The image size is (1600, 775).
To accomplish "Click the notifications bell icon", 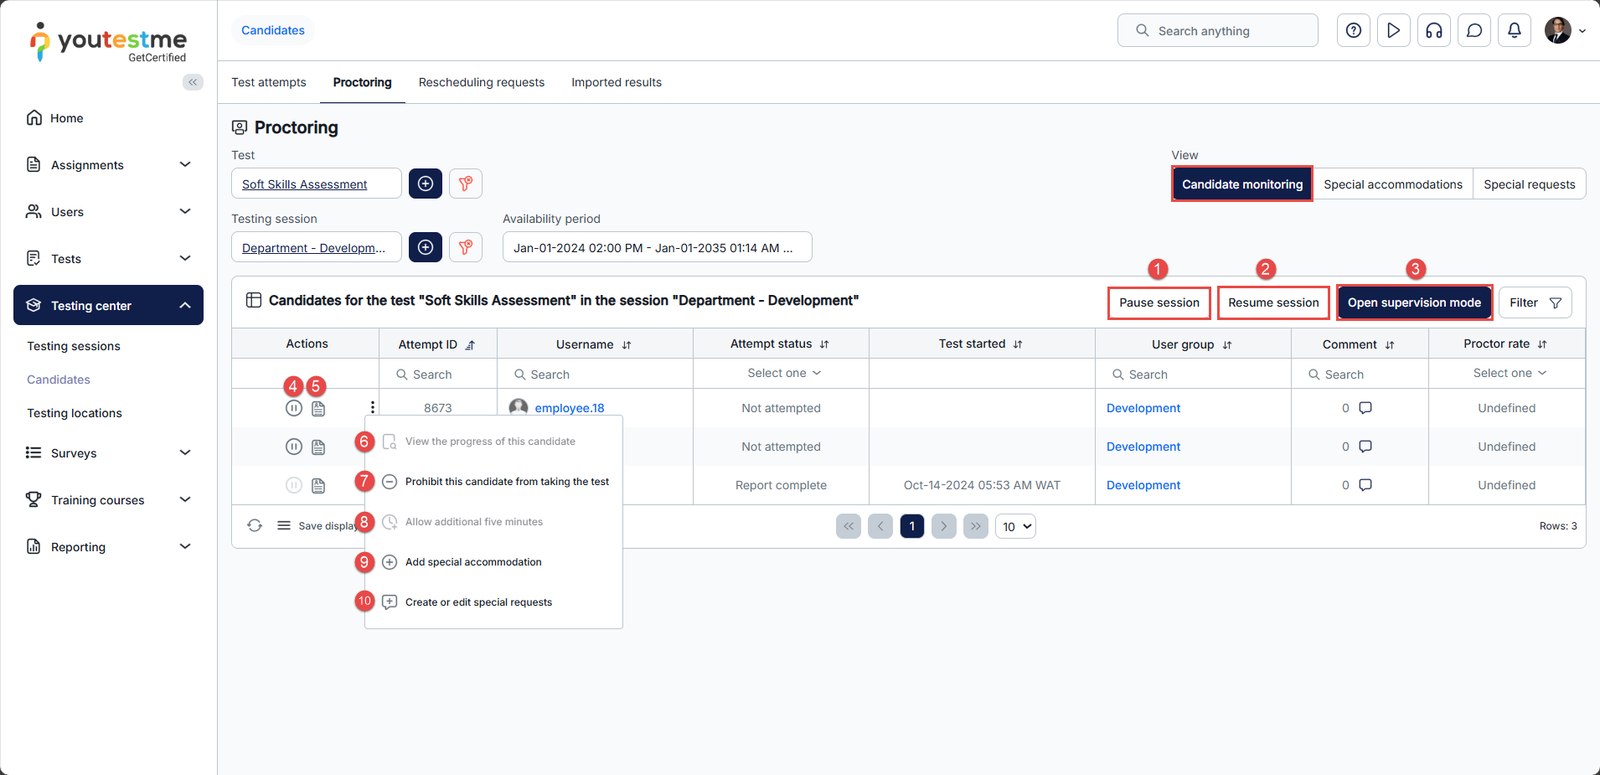I will point(1514,31).
